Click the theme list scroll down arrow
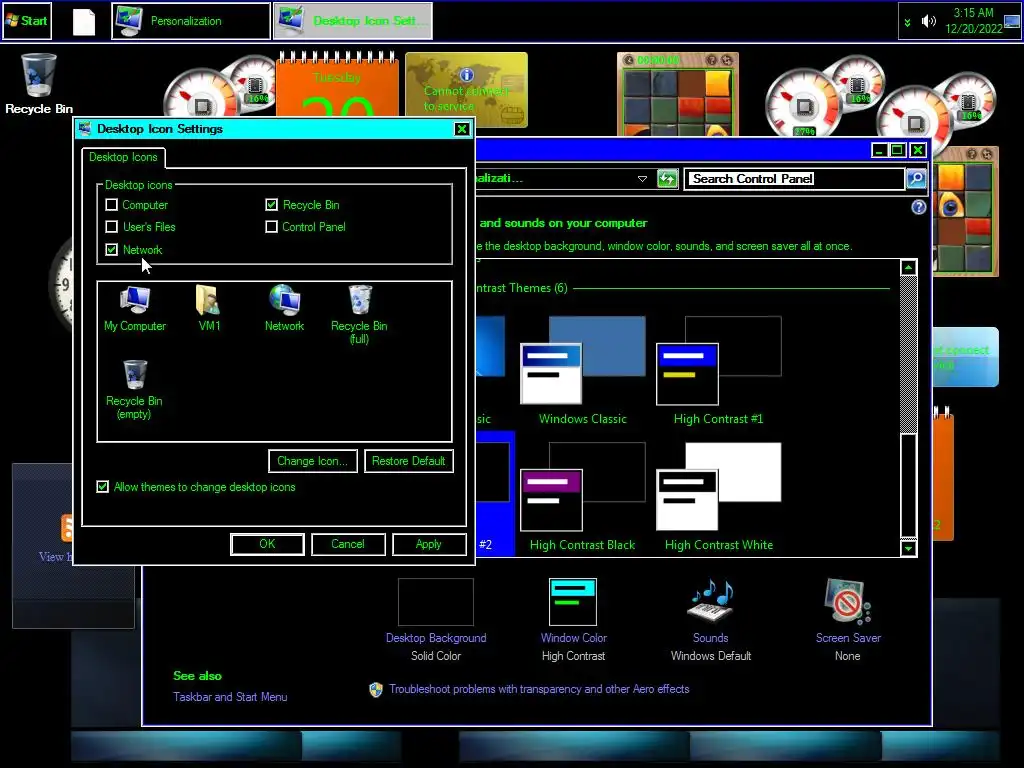 (908, 549)
